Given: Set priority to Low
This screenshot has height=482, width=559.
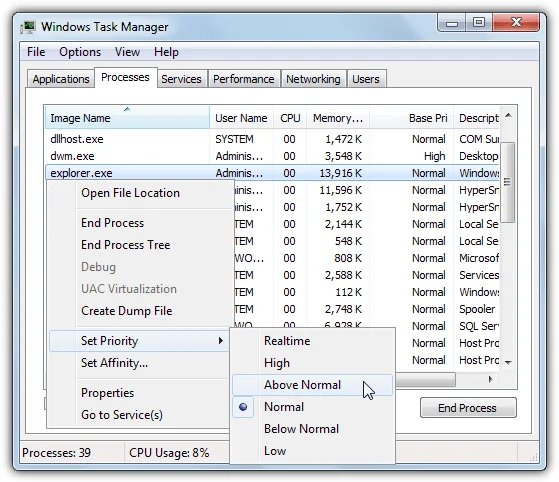Looking at the screenshot, I should click(312, 451).
